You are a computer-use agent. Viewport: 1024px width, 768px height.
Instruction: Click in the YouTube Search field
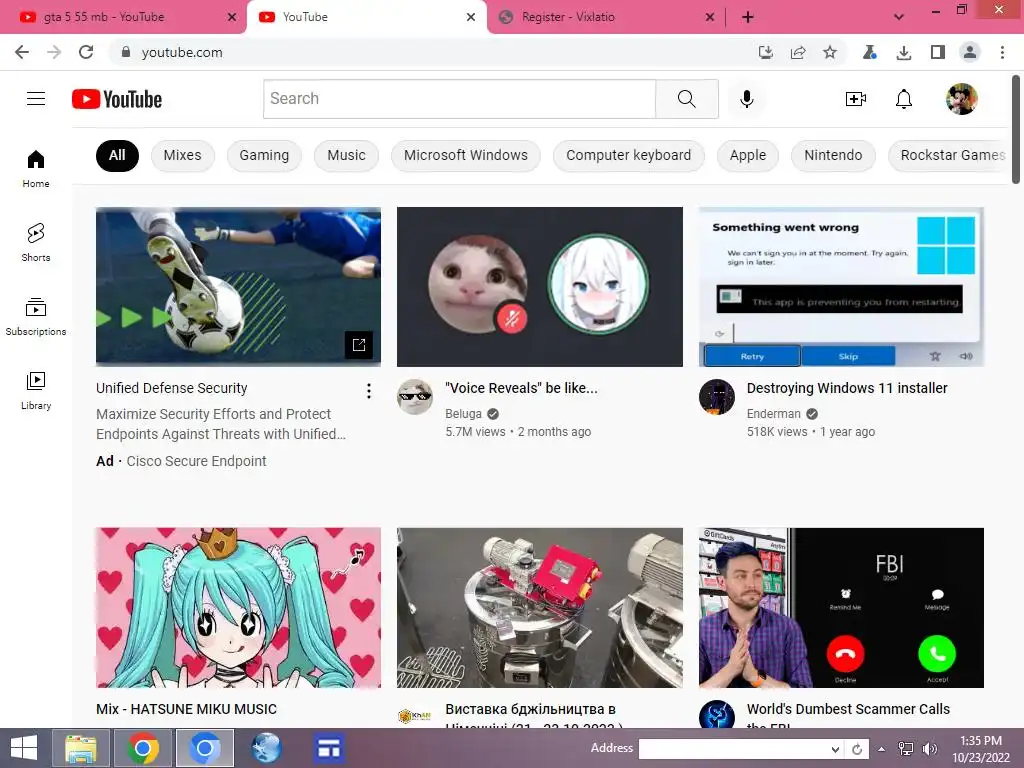click(459, 99)
